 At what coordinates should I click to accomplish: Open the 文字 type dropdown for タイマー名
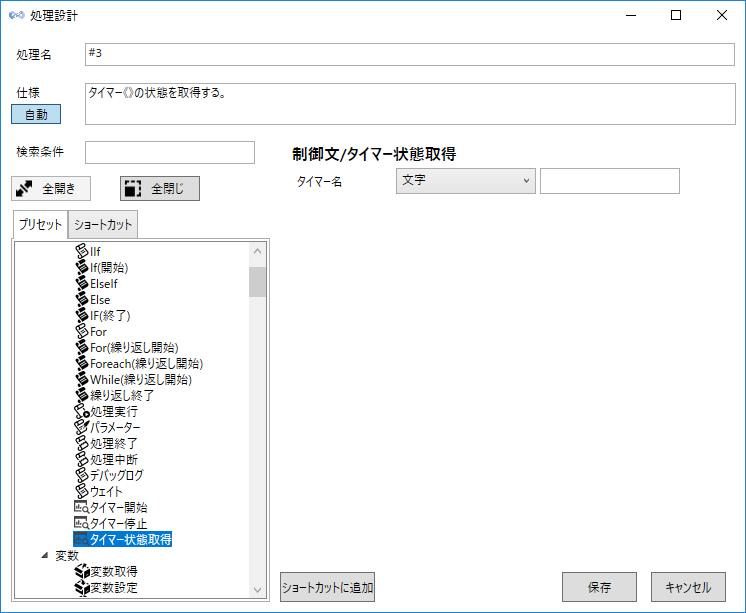click(465, 181)
